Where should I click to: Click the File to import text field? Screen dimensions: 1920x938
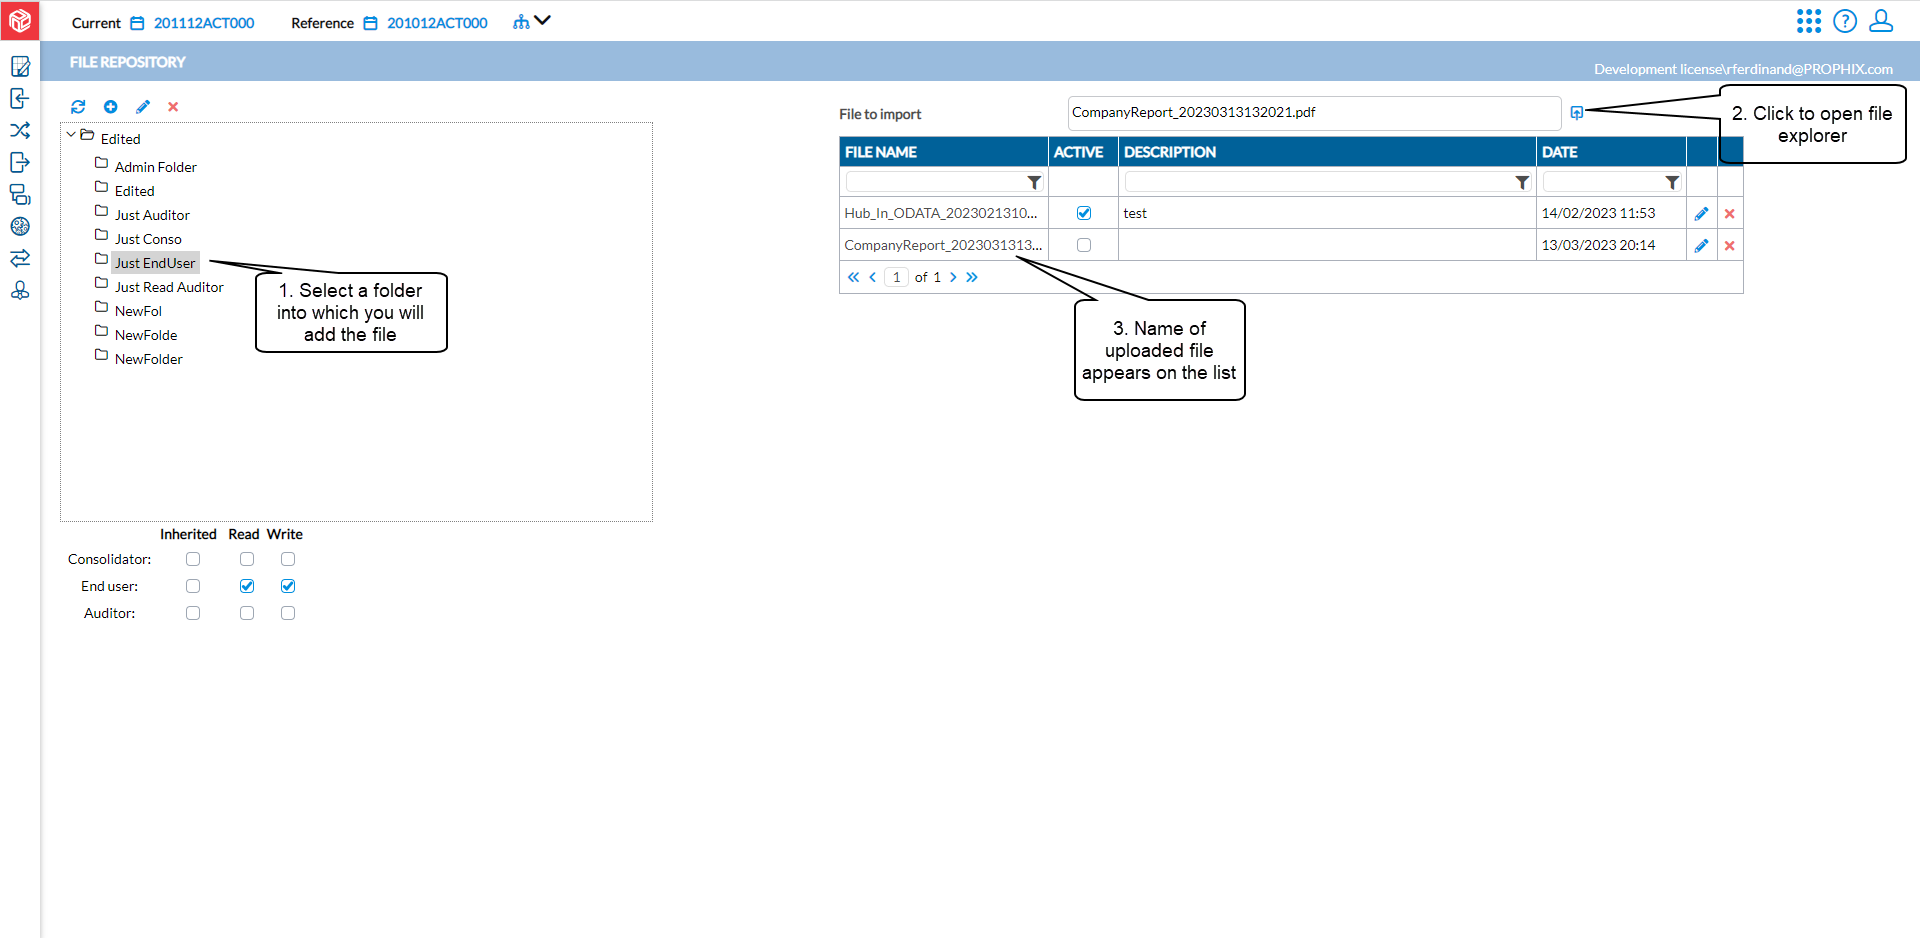pyautogui.click(x=1314, y=113)
